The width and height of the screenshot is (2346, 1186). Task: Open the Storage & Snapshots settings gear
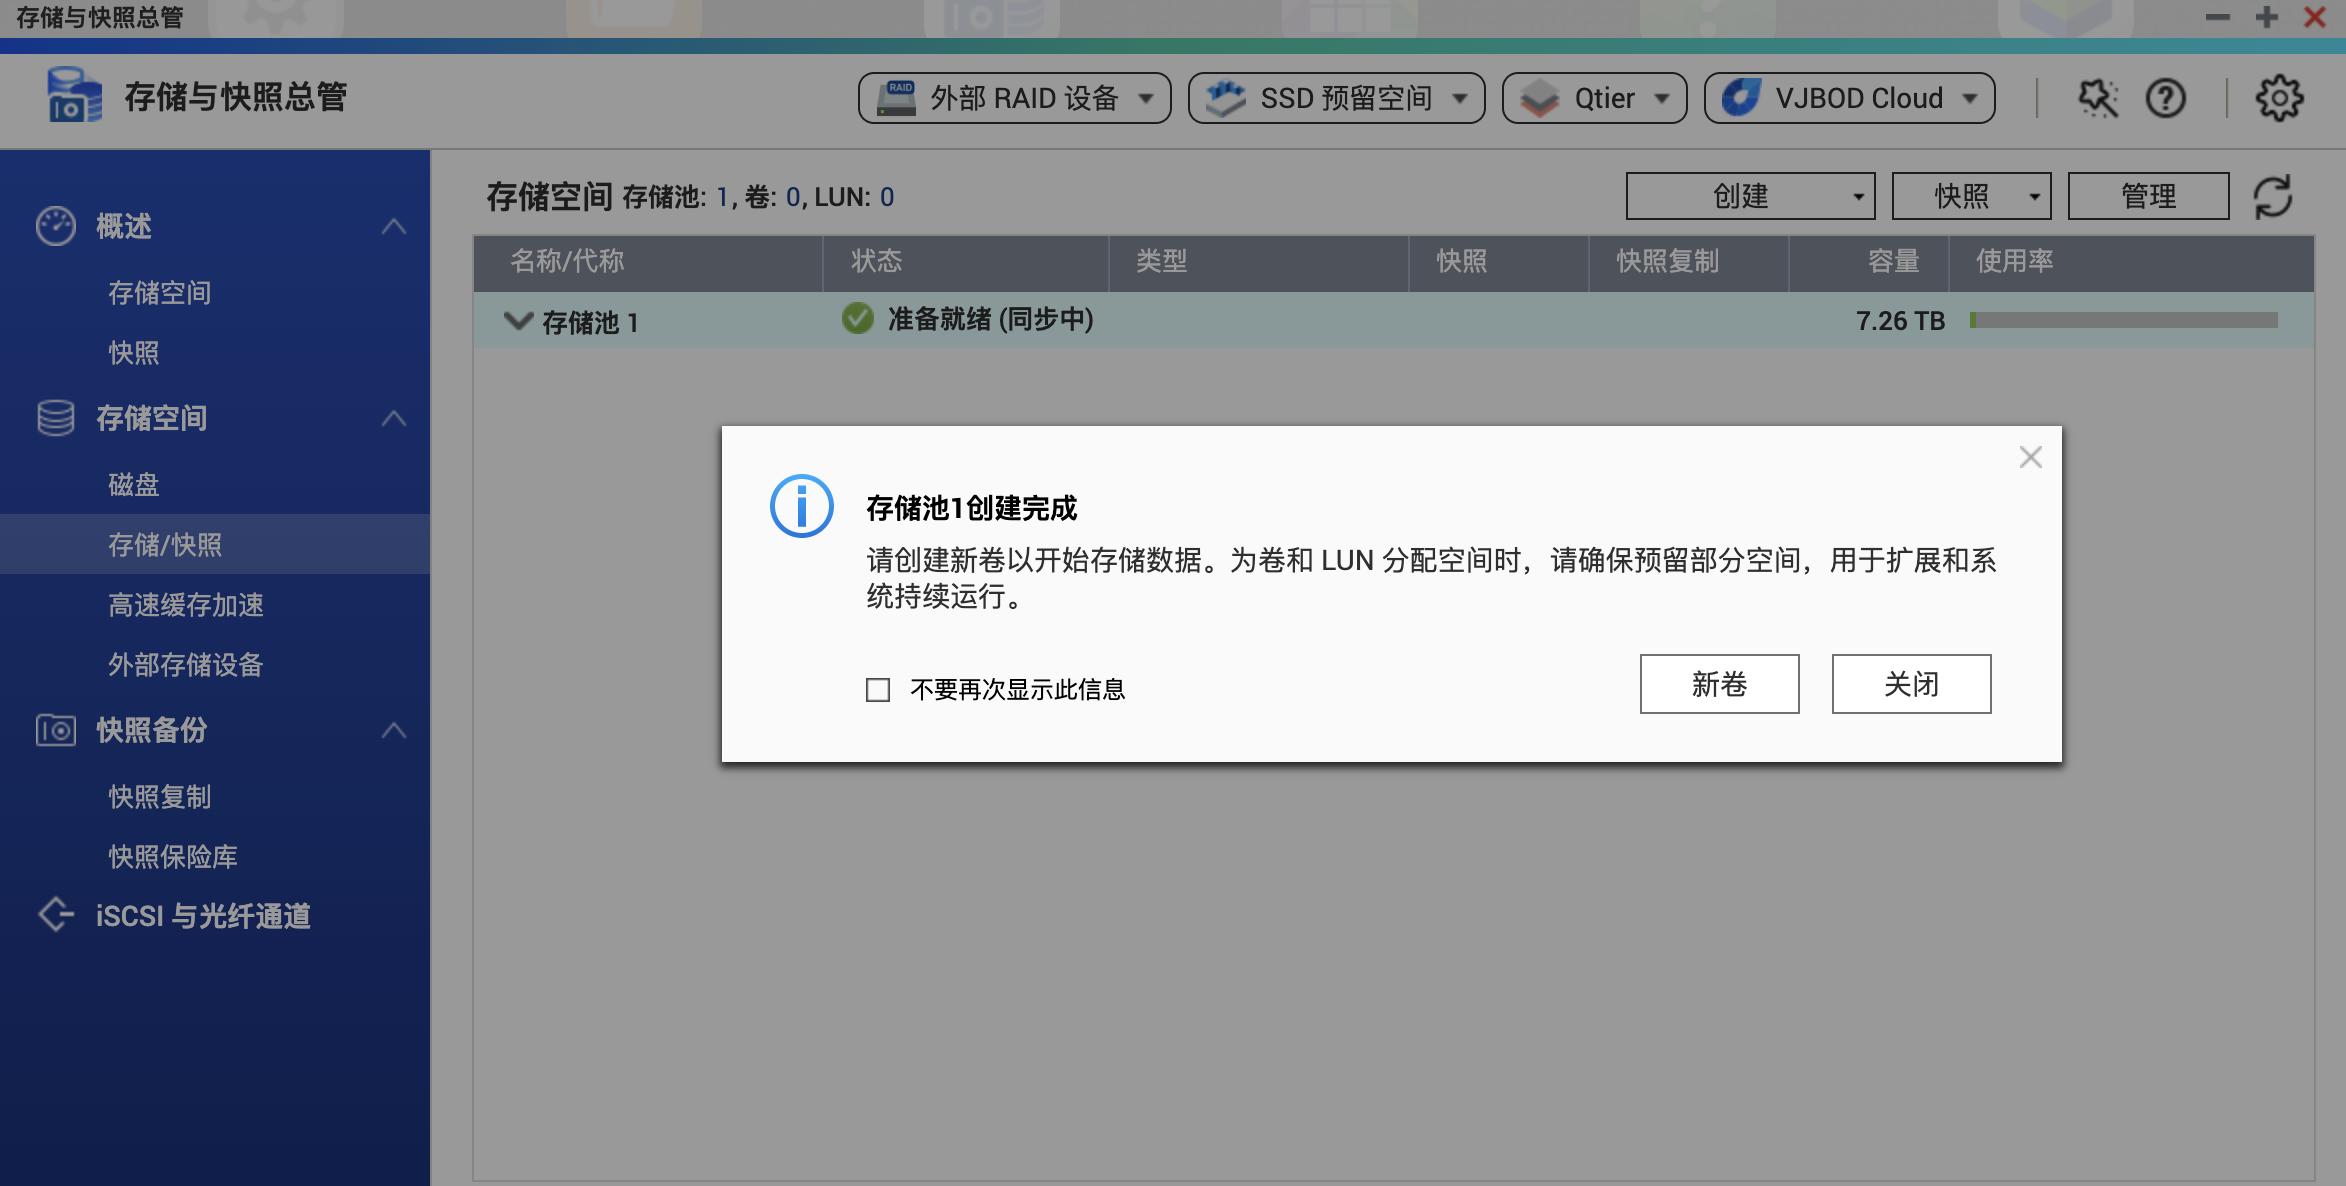(2281, 98)
